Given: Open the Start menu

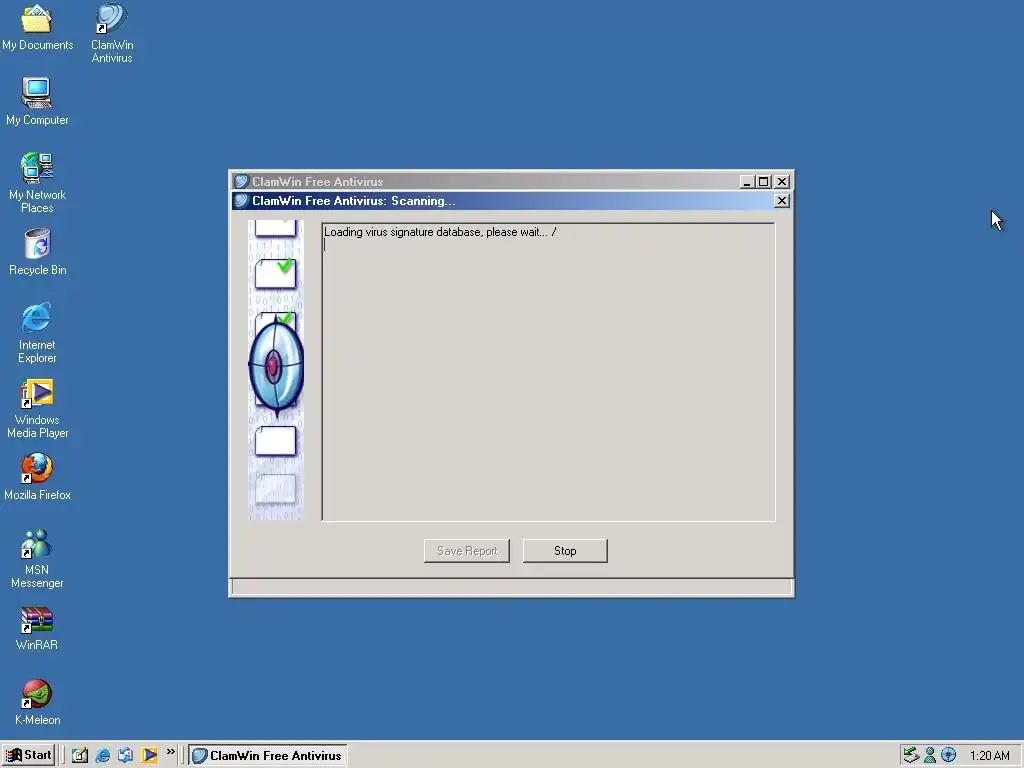Looking at the screenshot, I should click(x=29, y=755).
